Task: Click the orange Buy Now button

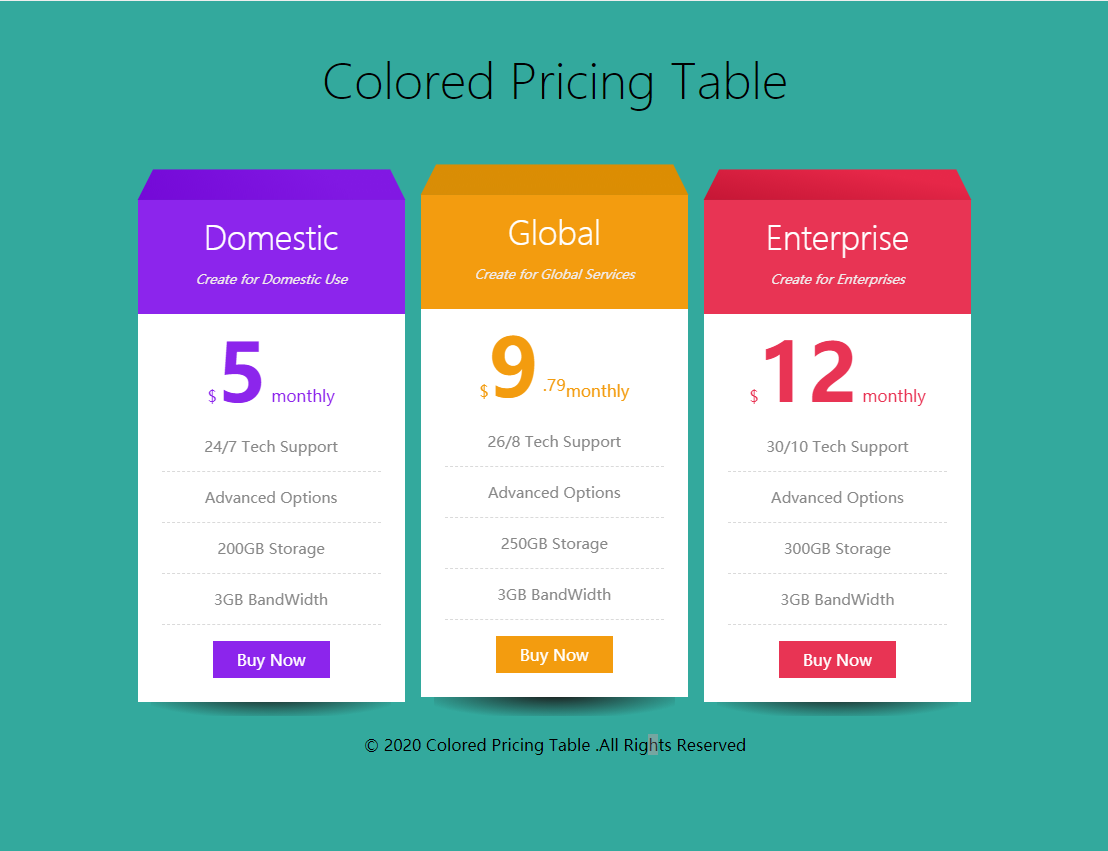Action: [554, 655]
